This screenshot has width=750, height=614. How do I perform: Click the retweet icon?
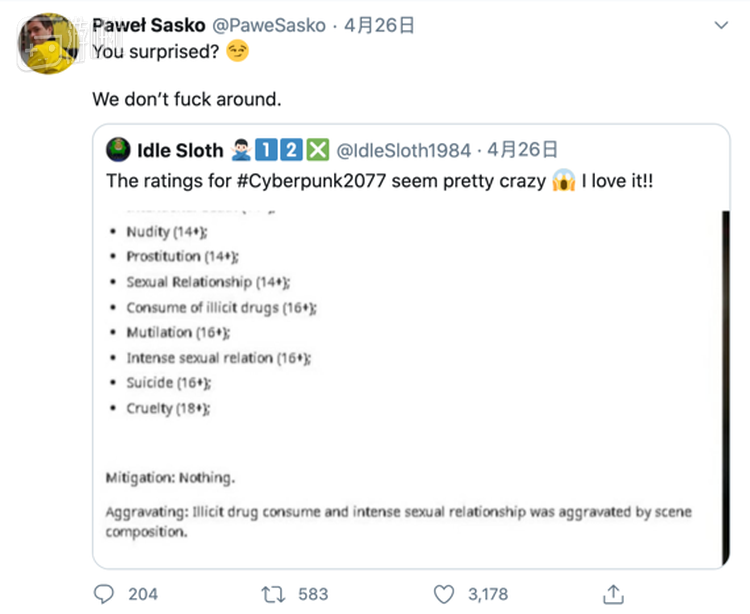click(272, 594)
